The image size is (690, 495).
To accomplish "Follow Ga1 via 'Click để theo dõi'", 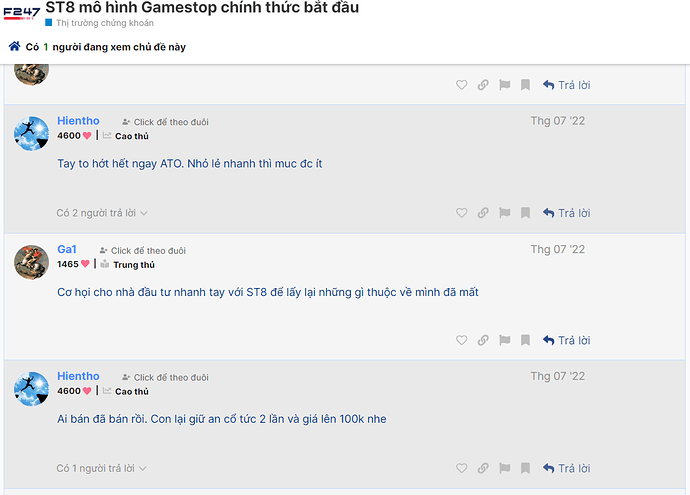I will coord(143,250).
